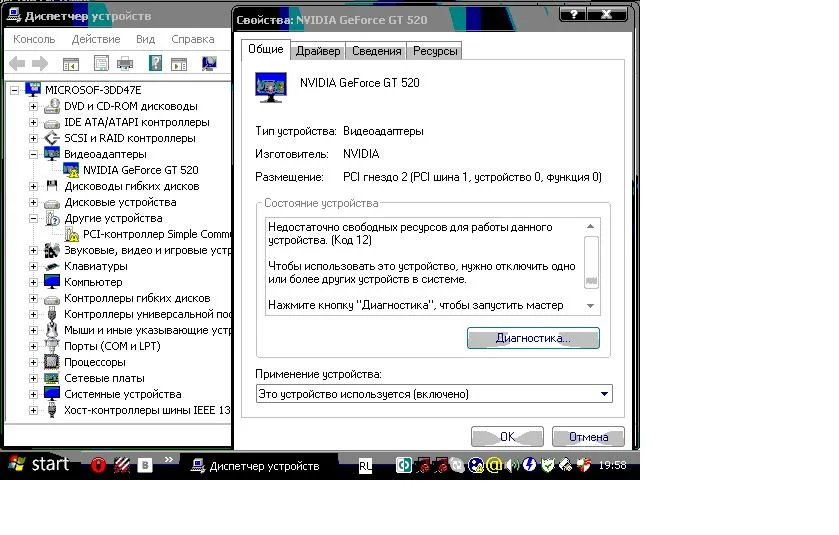Open the Консоль menu
This screenshot has width=839, height=535.
34,39
